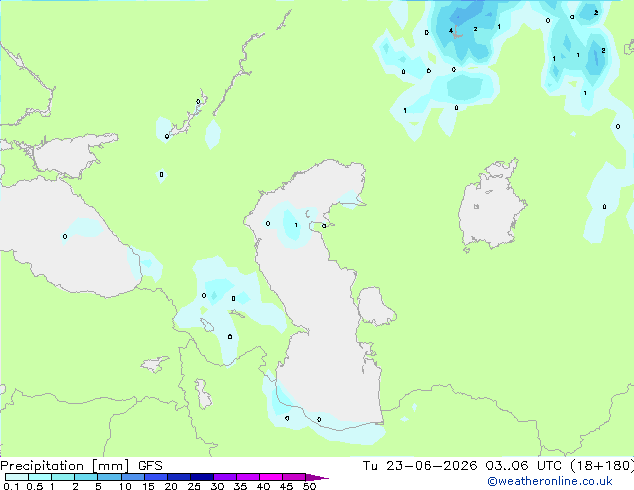Click the '4' precipitation value on the map
The height and width of the screenshot is (490, 634).
(451, 31)
